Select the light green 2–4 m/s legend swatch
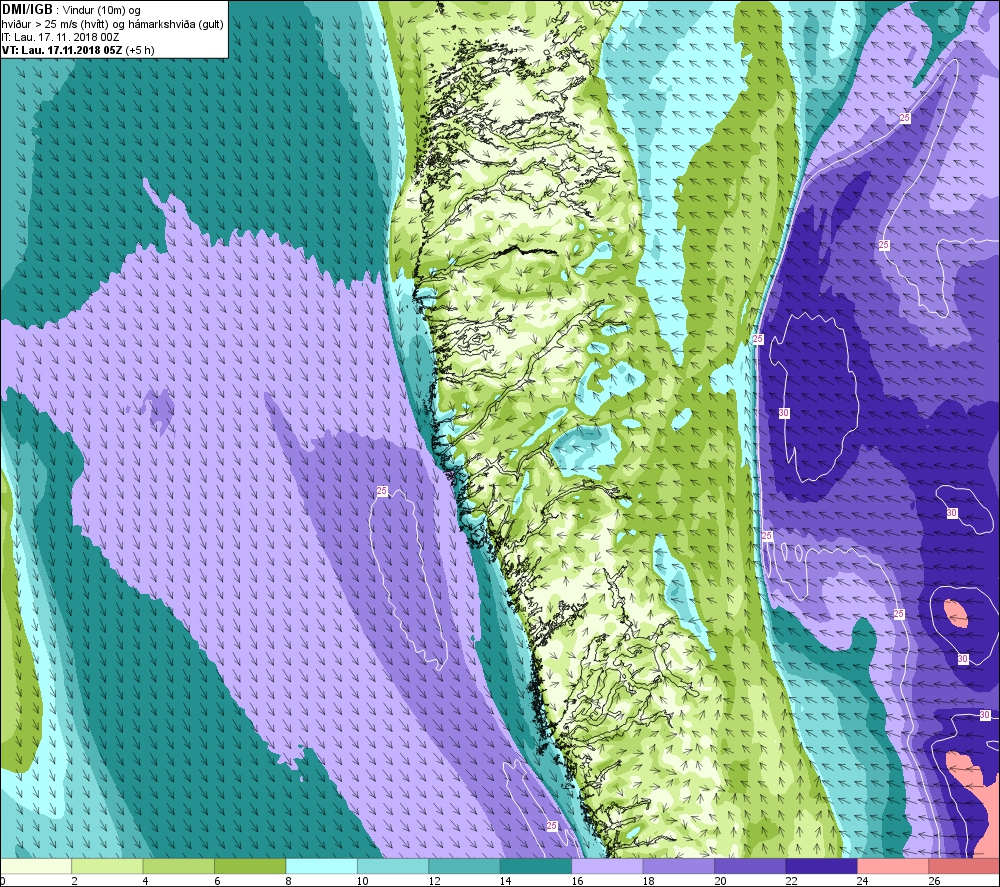The width and height of the screenshot is (1000, 887). (107, 866)
